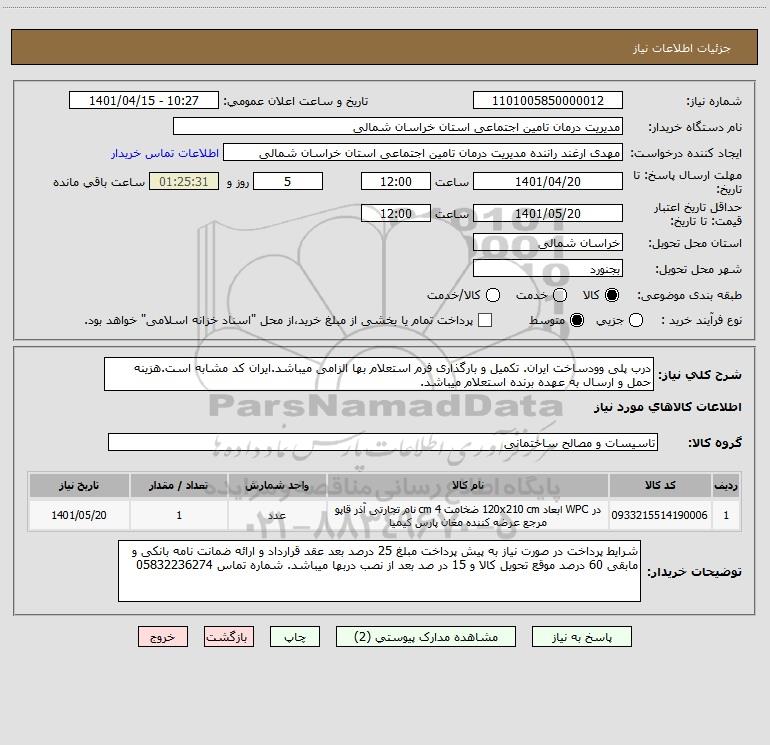Click the delivery city field 'بجنورد'
Screen dimensions: 770x745
pos(548,269)
